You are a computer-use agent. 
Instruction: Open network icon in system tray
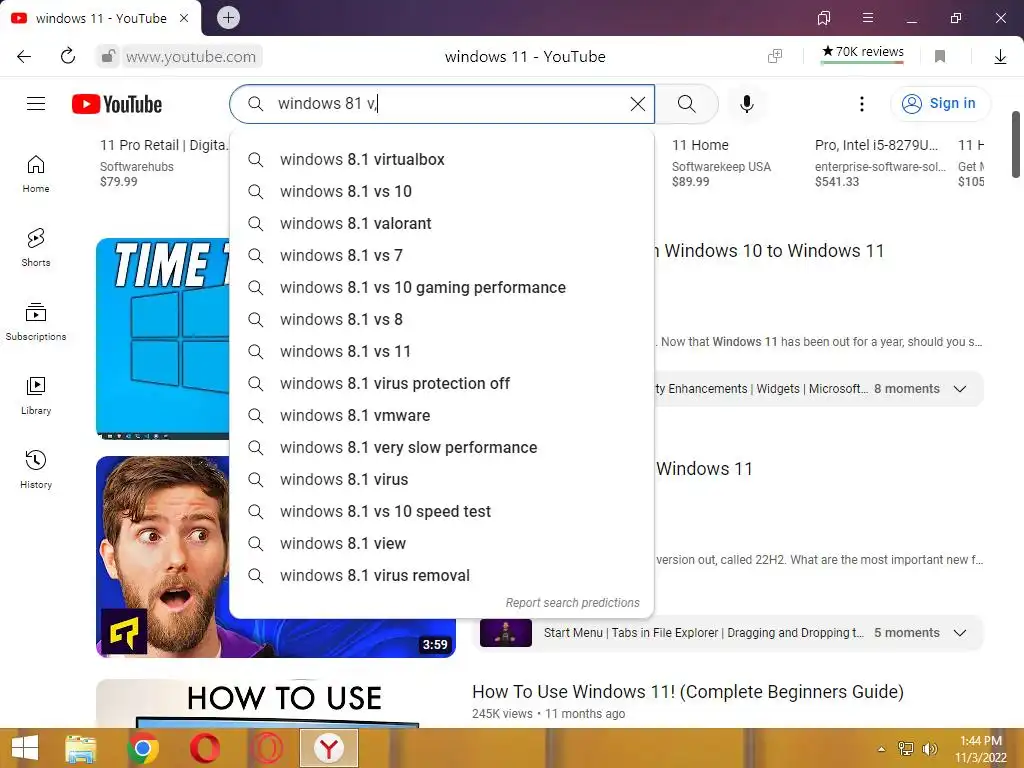tap(906, 749)
